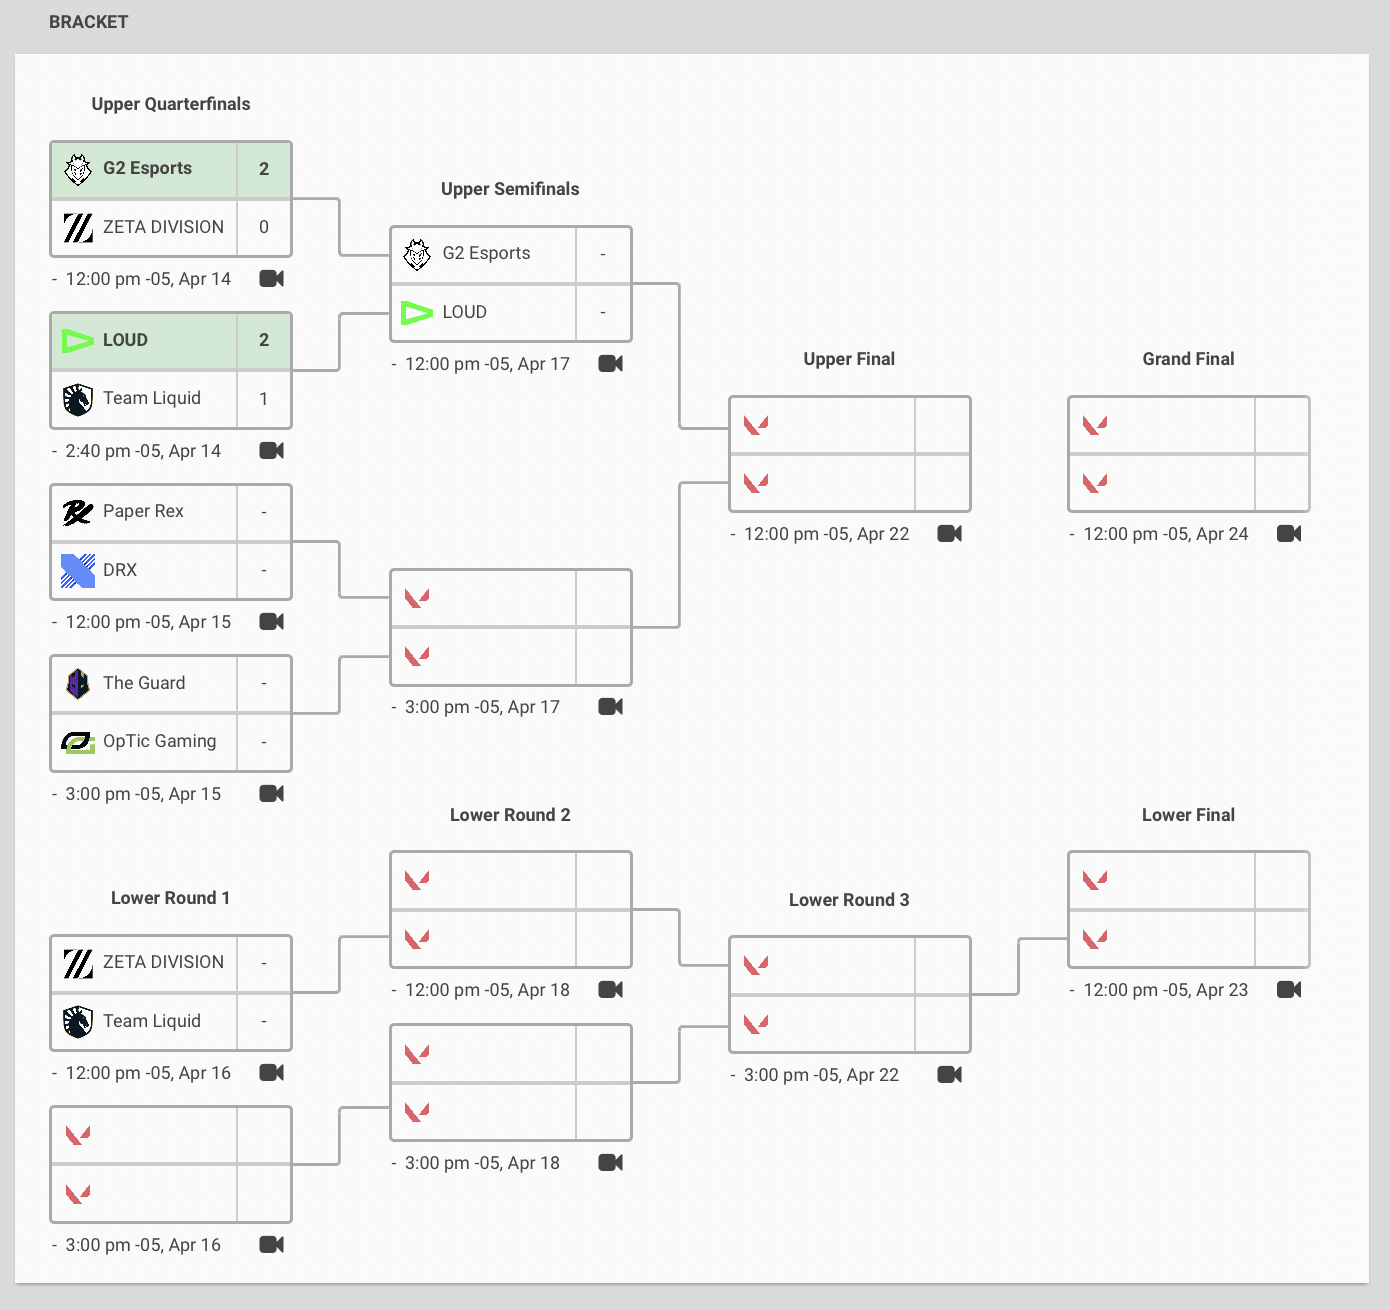The image size is (1390, 1310).
Task: Click the Lower Final 12:00 pm Apr 23 time
Action: 1165,990
